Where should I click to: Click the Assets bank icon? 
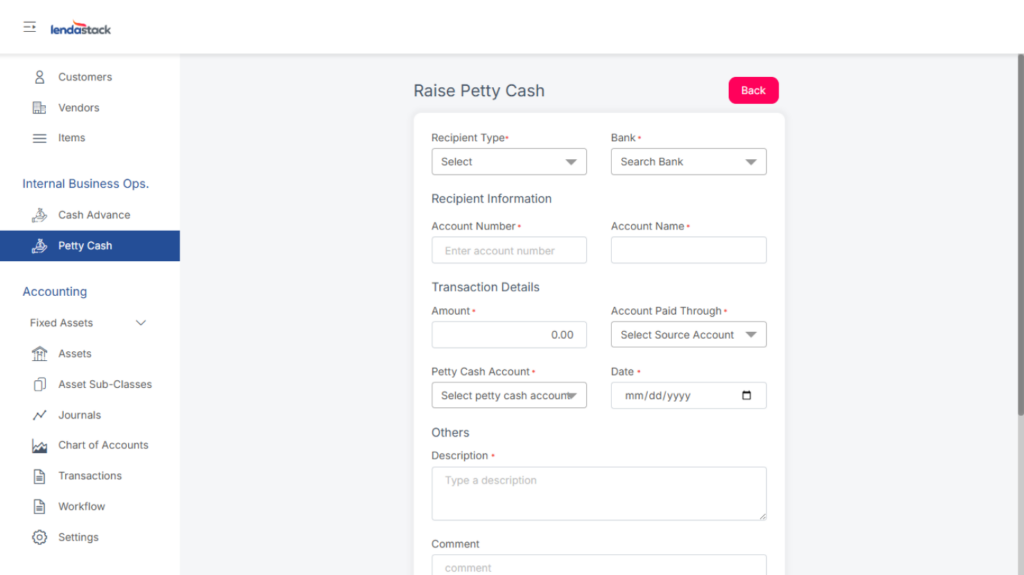40,354
